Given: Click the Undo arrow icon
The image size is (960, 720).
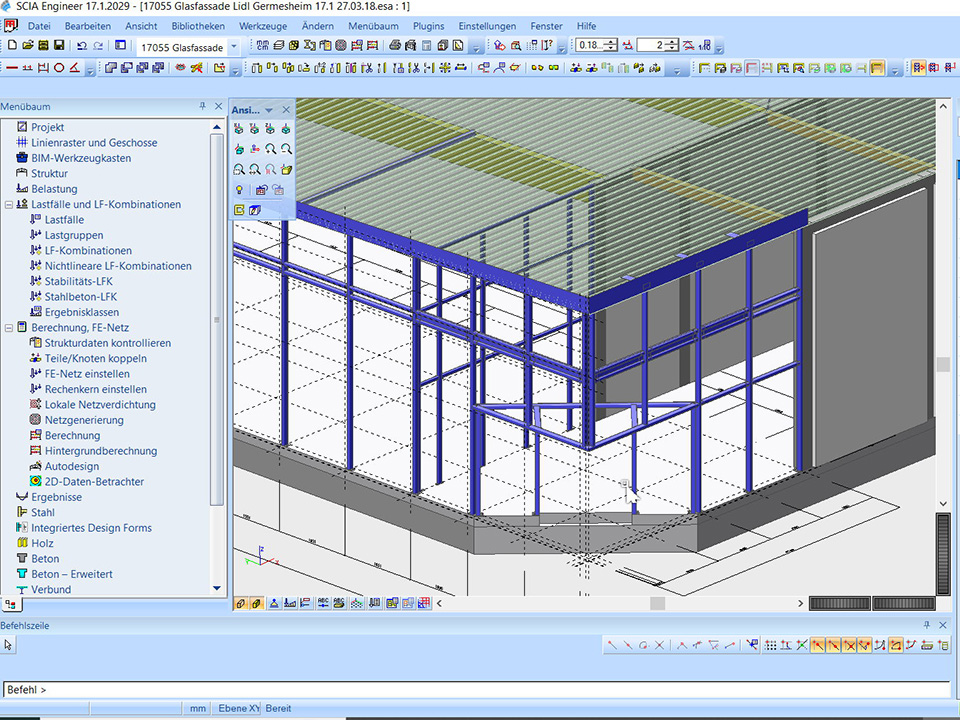Looking at the screenshot, I should click(x=82, y=46).
